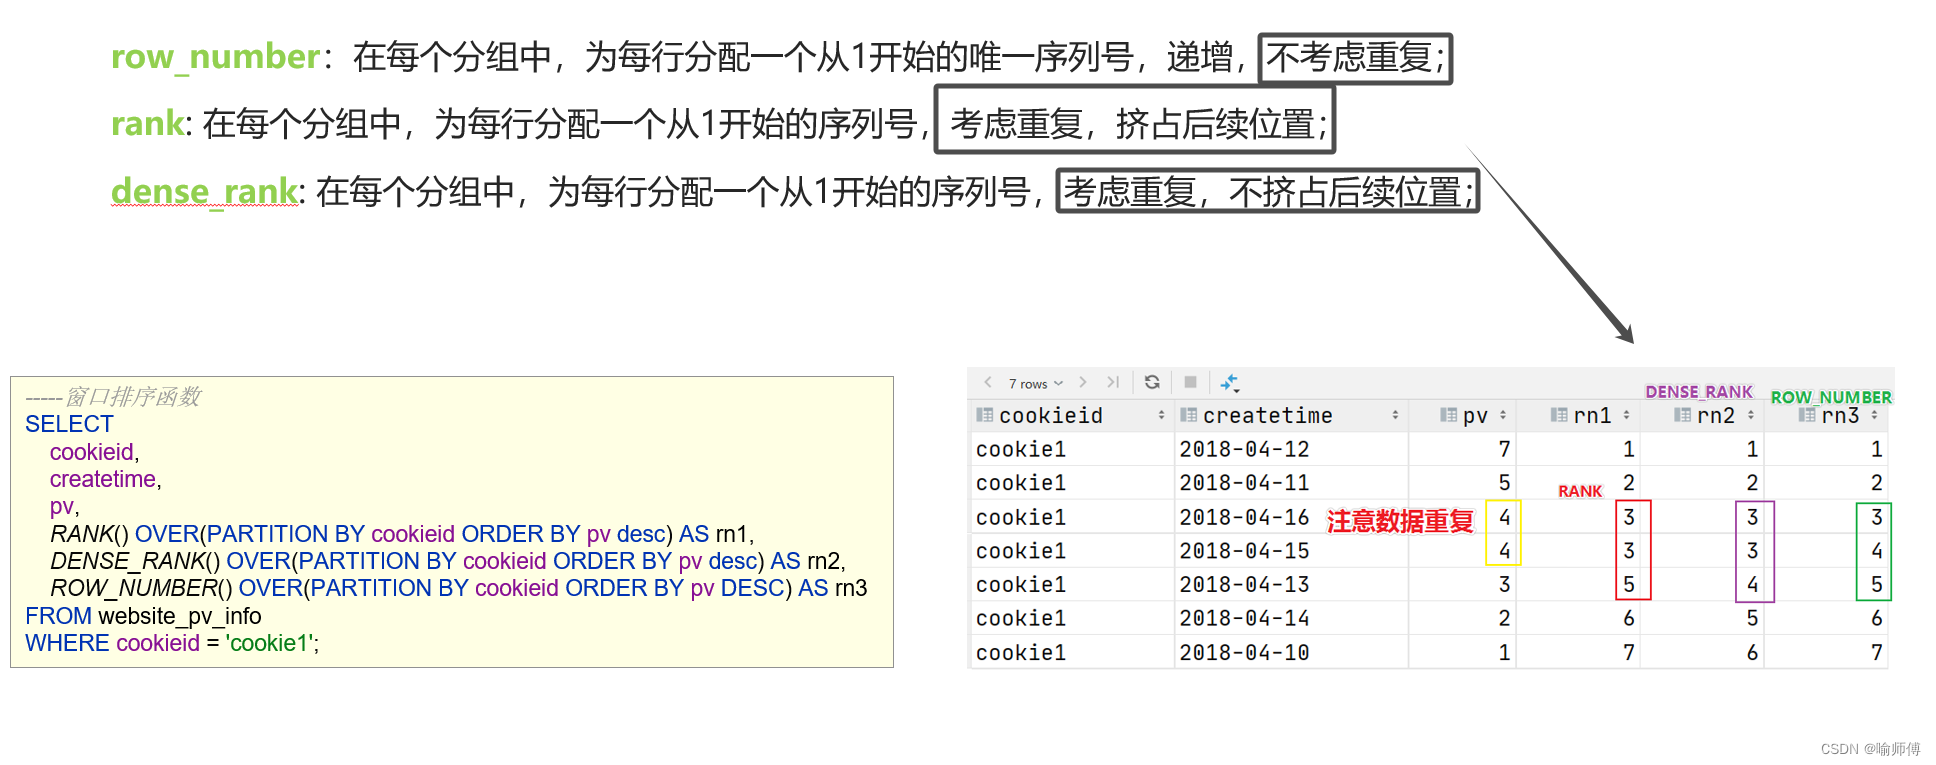This screenshot has height=765, width=1936.
Task: Click the rn2 column table icon
Action: point(1683,415)
